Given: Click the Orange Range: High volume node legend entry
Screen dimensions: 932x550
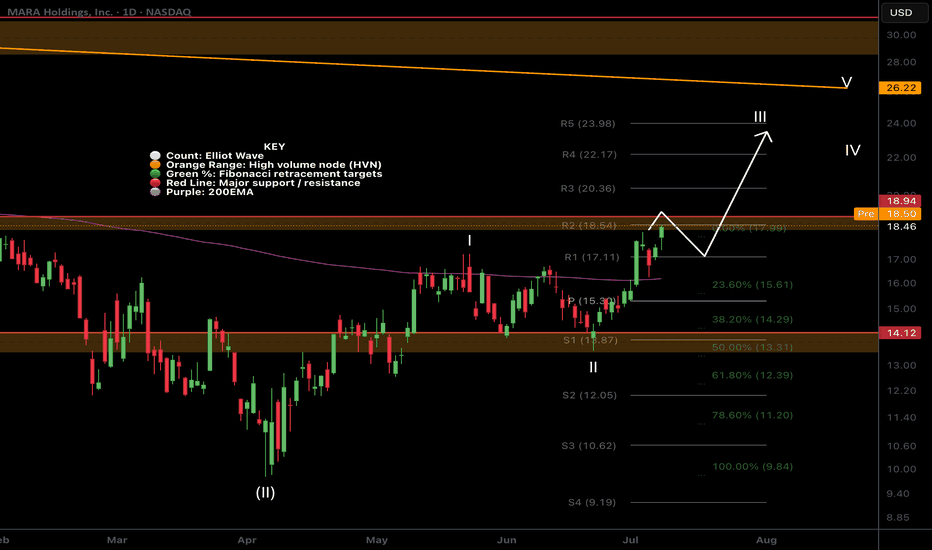Looking at the screenshot, I should [273, 165].
